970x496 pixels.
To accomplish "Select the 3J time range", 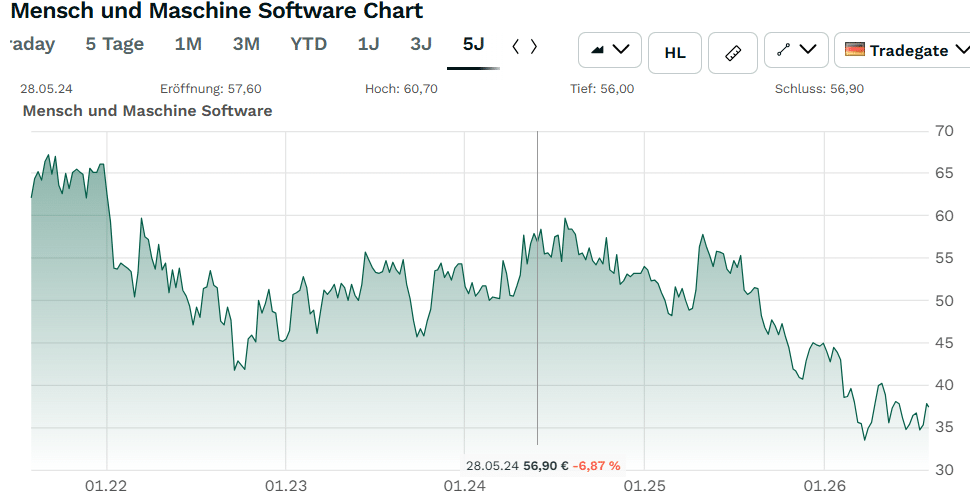I will [x=421, y=45].
